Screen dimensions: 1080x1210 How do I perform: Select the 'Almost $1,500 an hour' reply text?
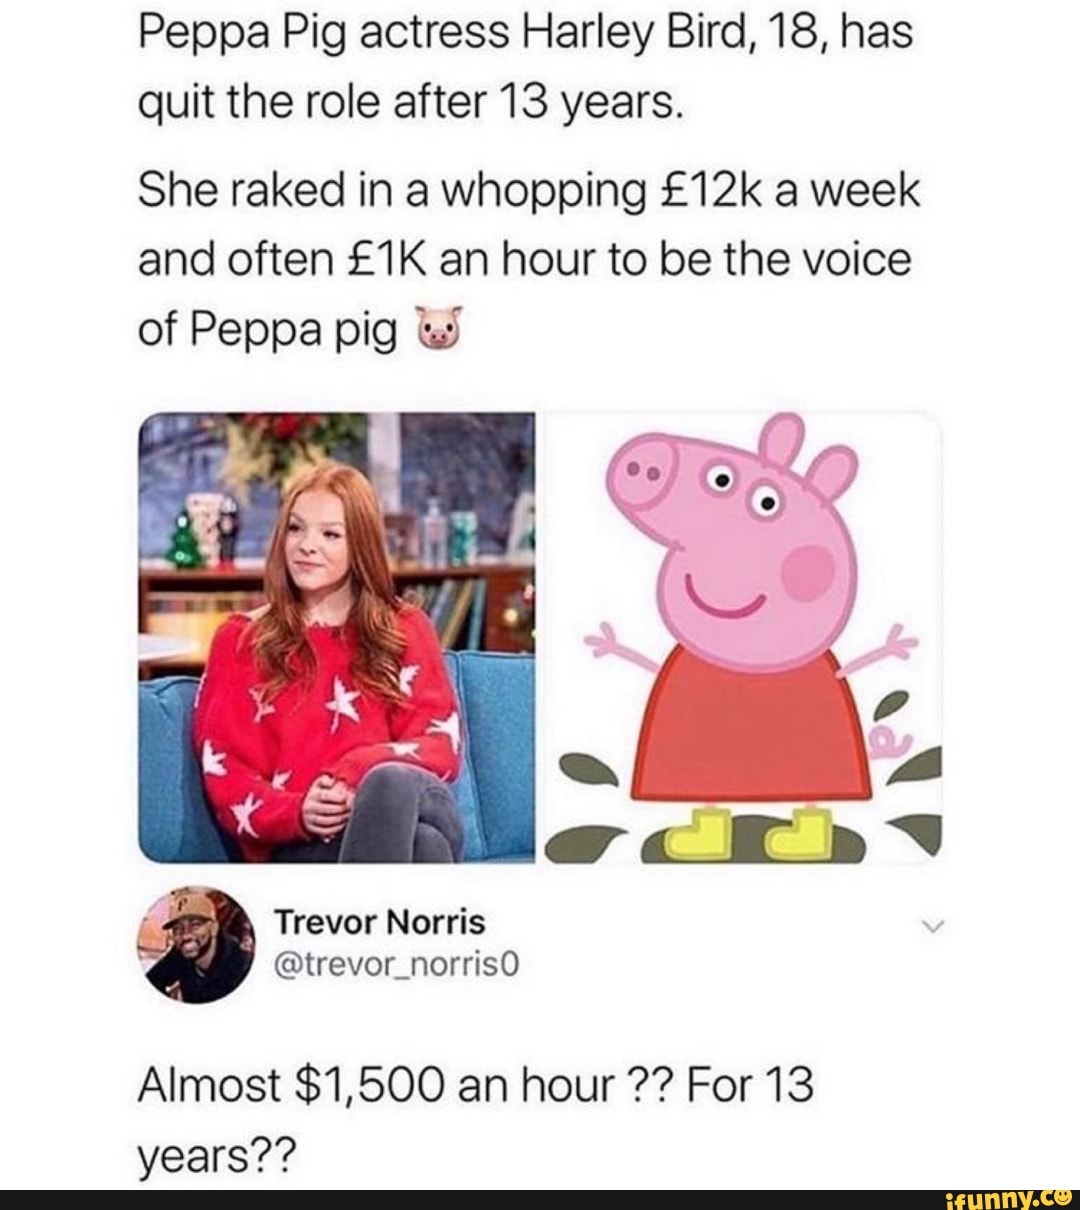[x=475, y=1085]
